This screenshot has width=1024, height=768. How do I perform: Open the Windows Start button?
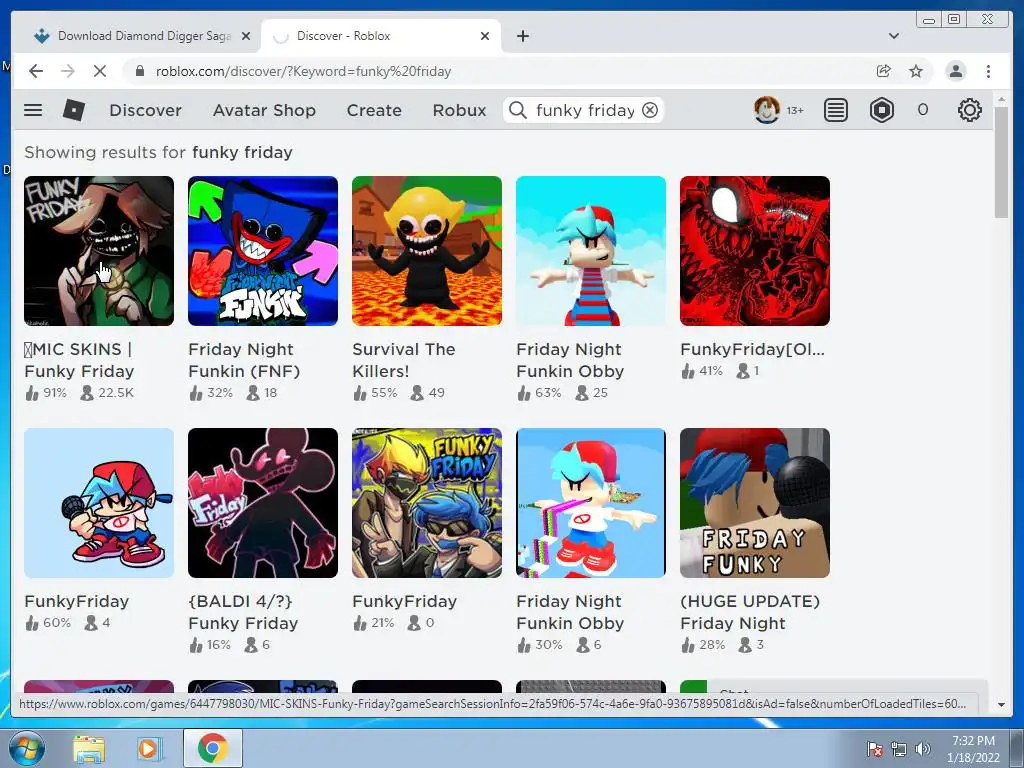click(x=26, y=748)
